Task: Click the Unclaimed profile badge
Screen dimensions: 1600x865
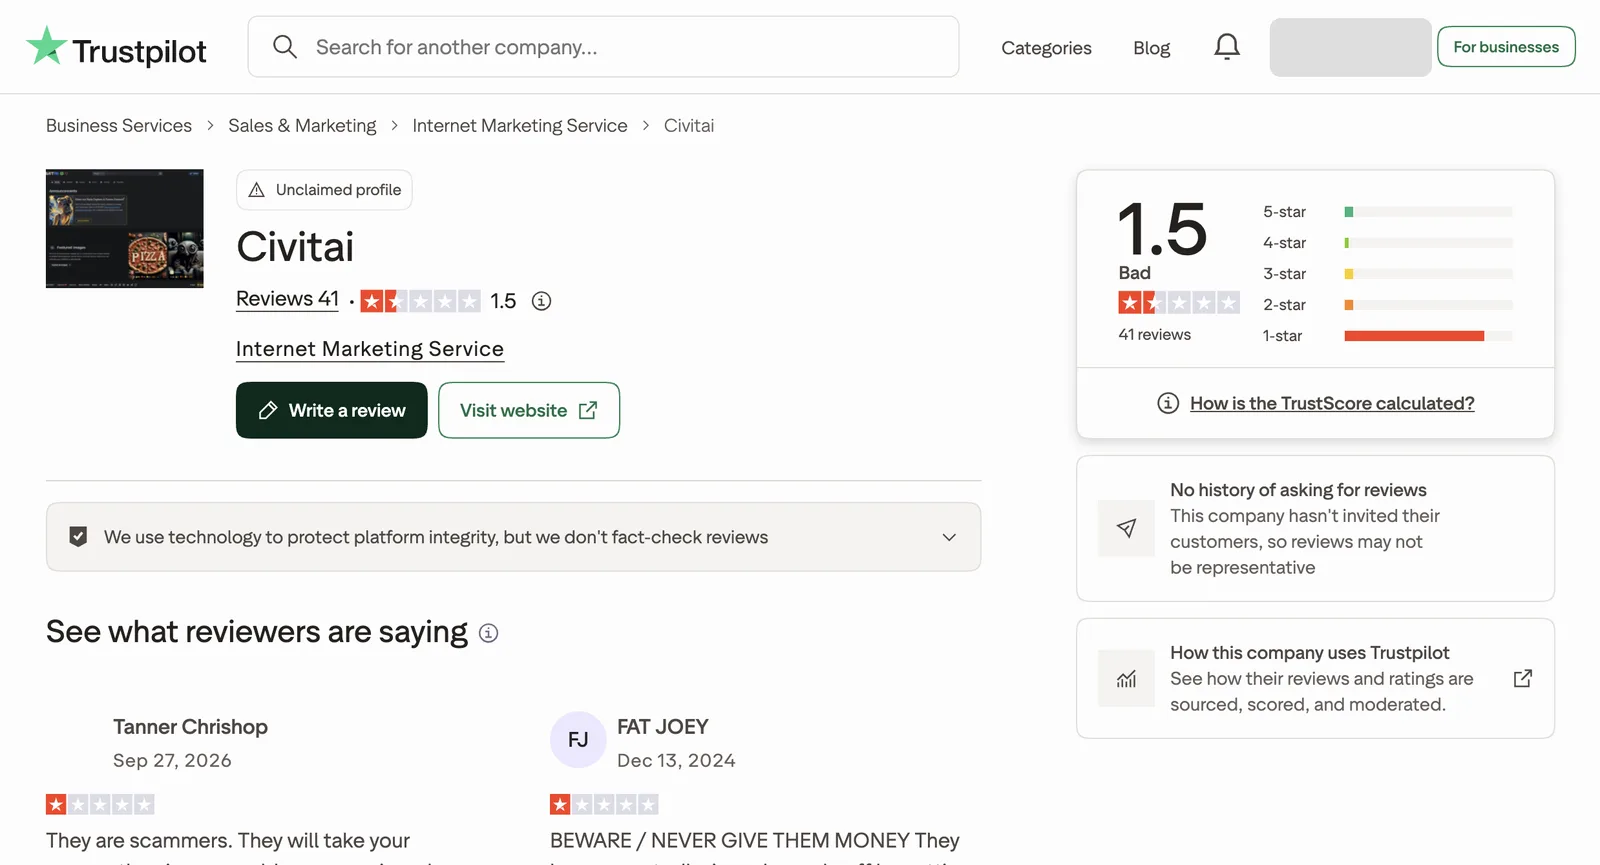Action: (324, 190)
